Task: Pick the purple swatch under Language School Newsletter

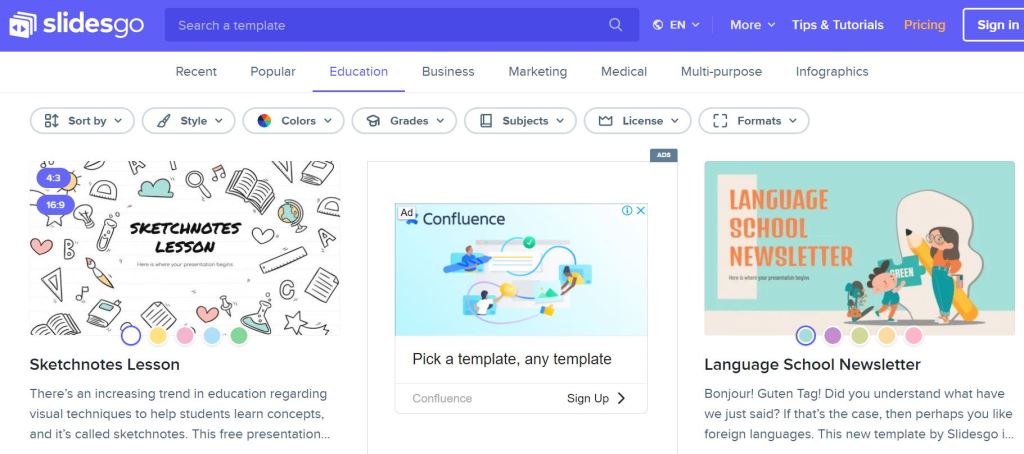Action: (833, 335)
